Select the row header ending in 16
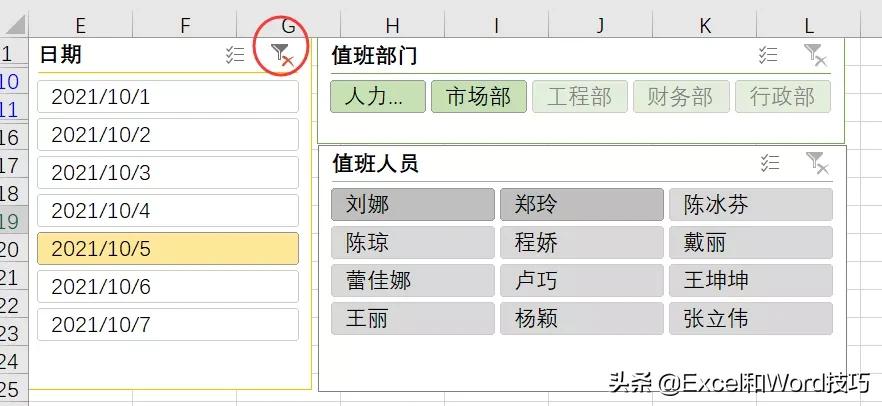Viewport: 882px width, 406px height. point(14,138)
